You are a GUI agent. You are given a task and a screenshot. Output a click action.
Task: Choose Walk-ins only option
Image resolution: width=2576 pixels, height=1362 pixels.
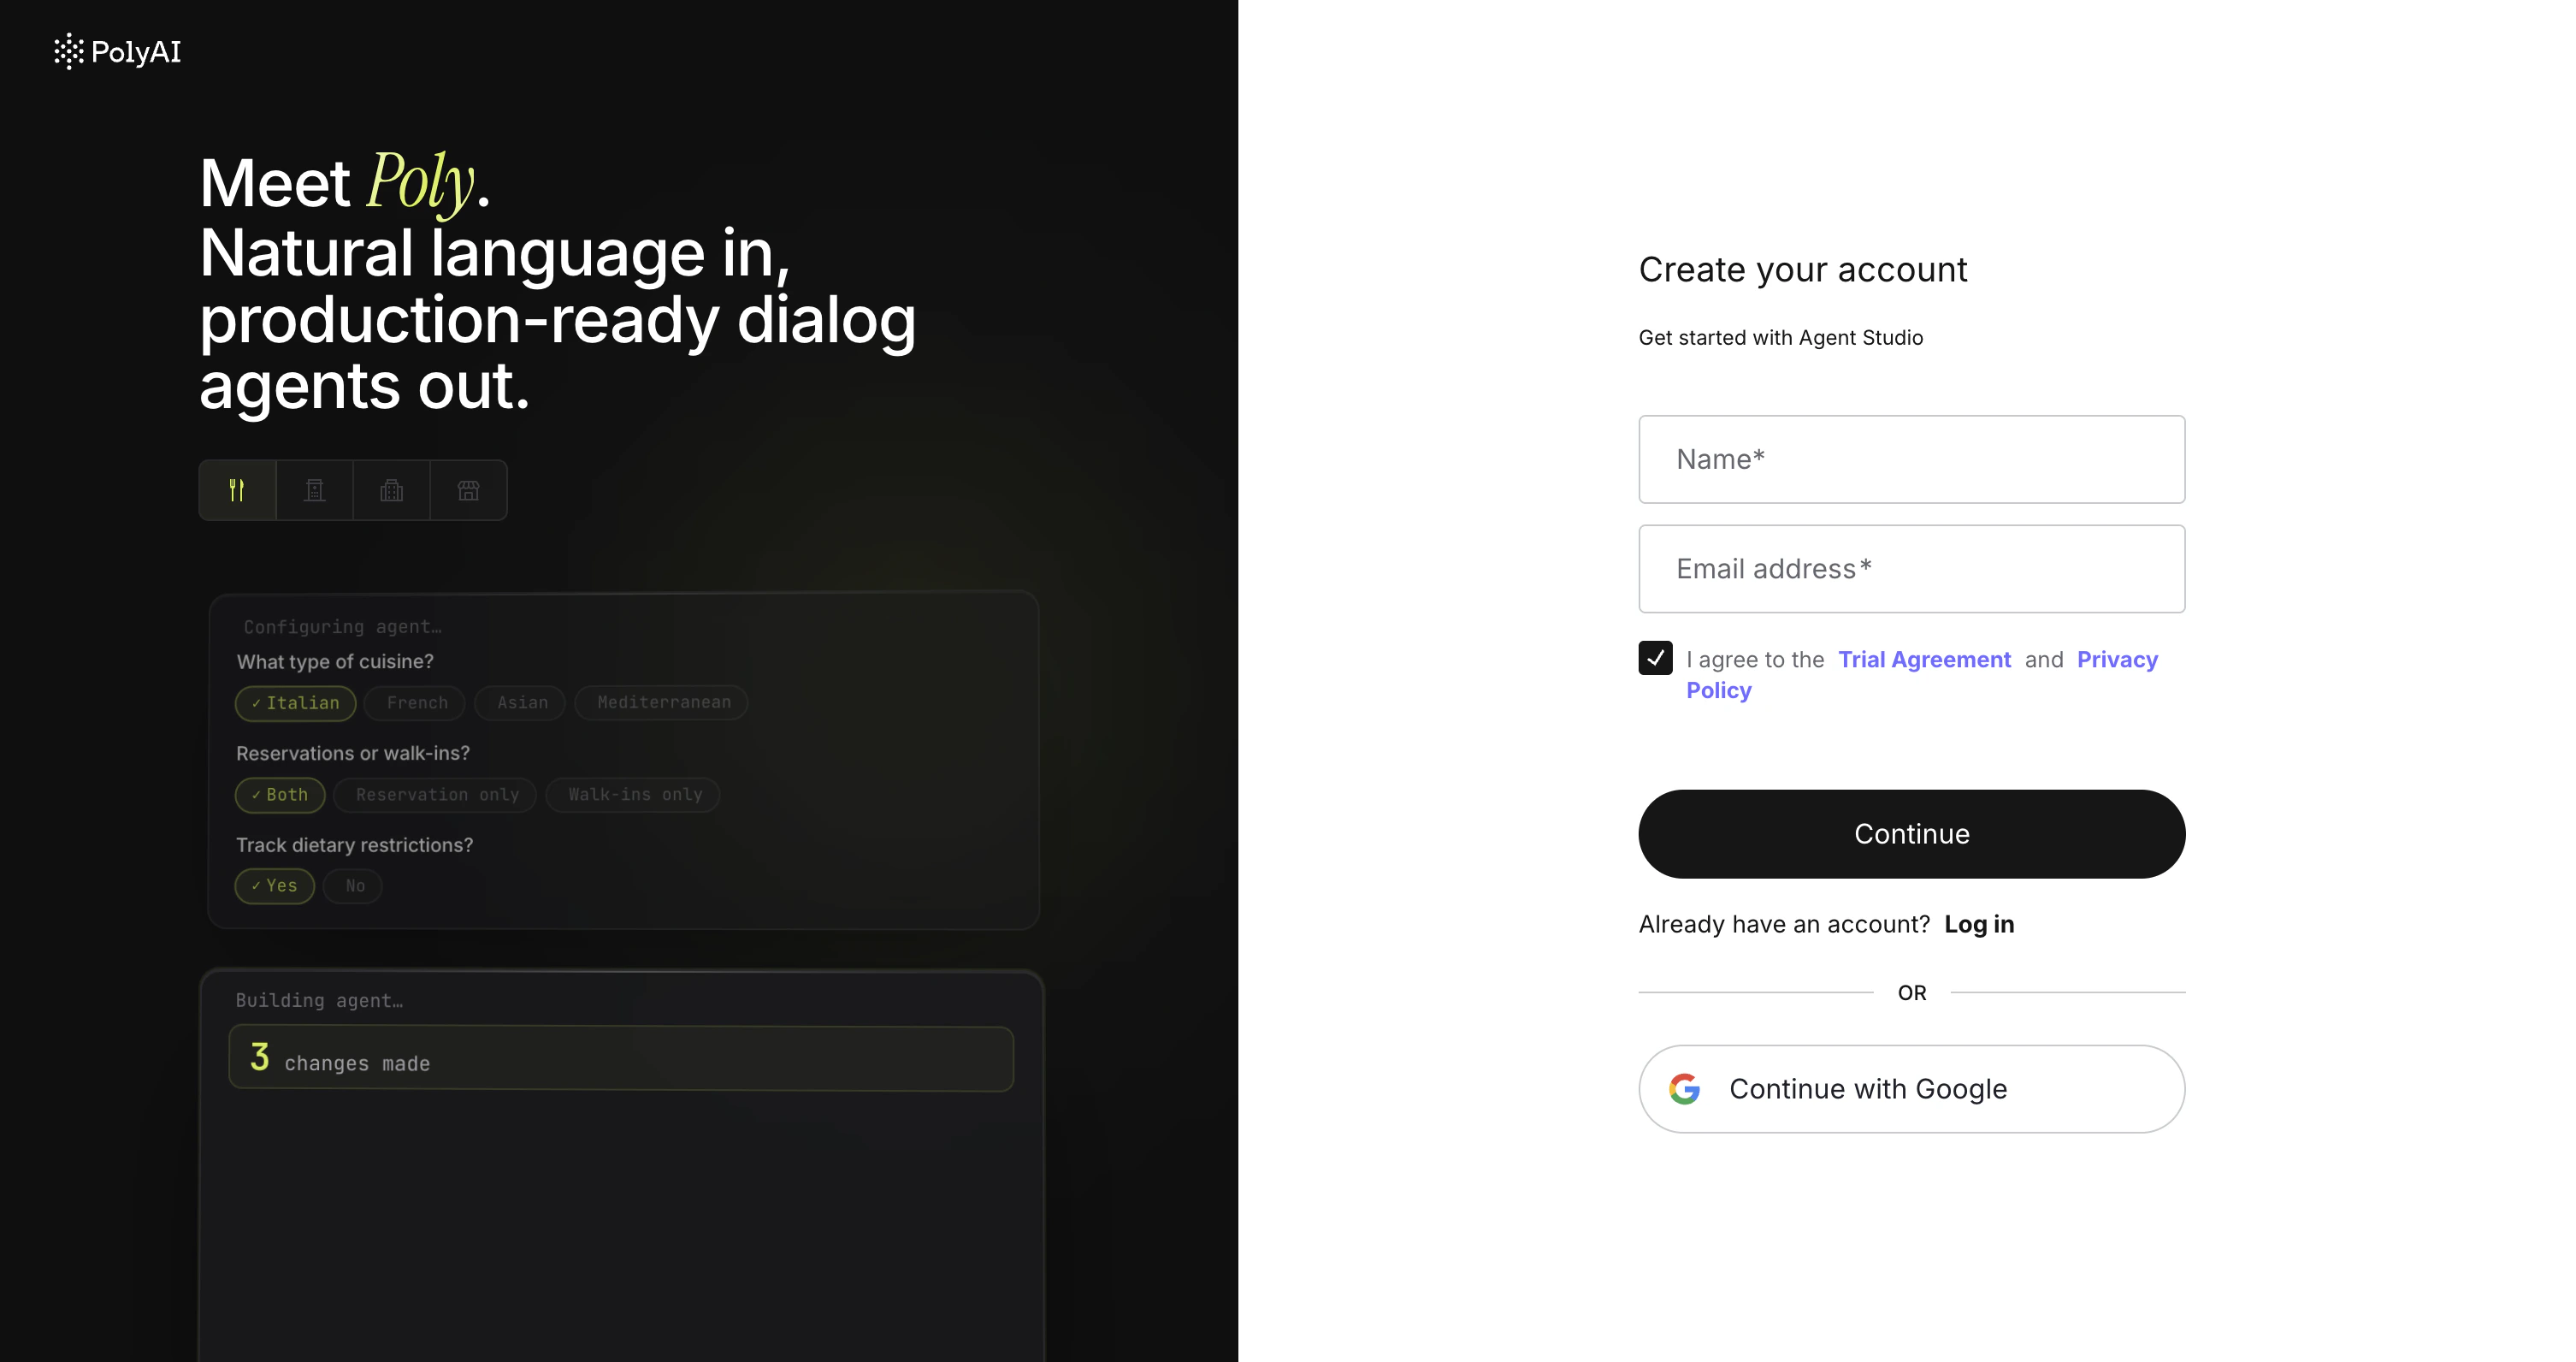click(633, 795)
